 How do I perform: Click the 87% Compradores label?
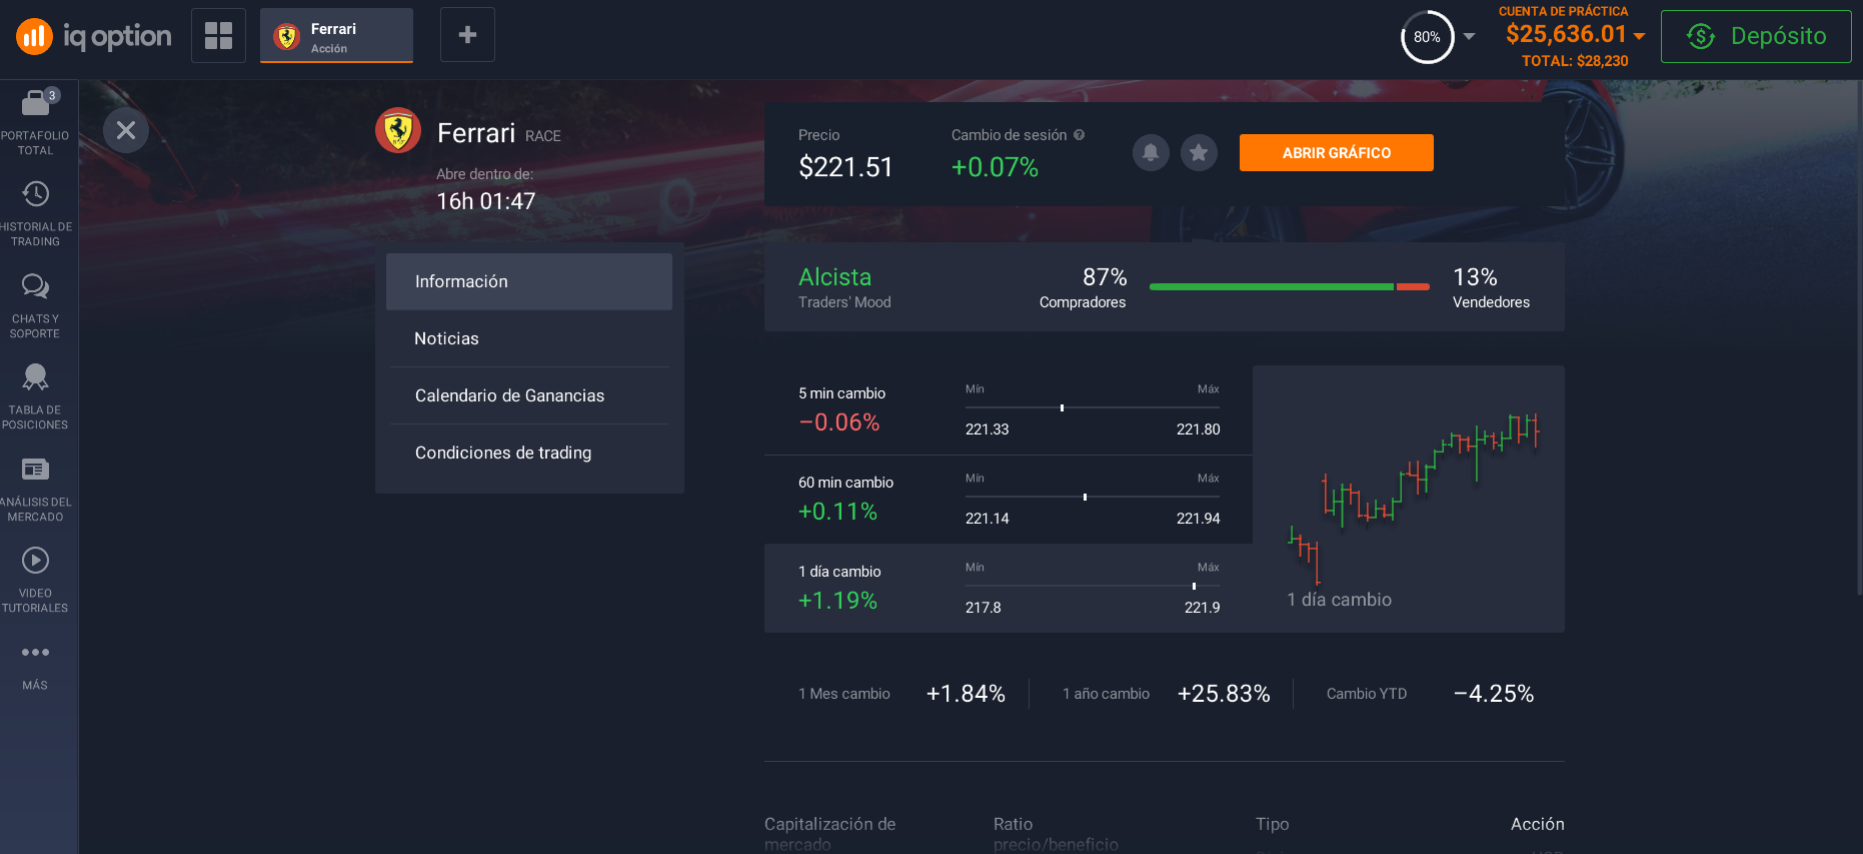pos(1083,288)
